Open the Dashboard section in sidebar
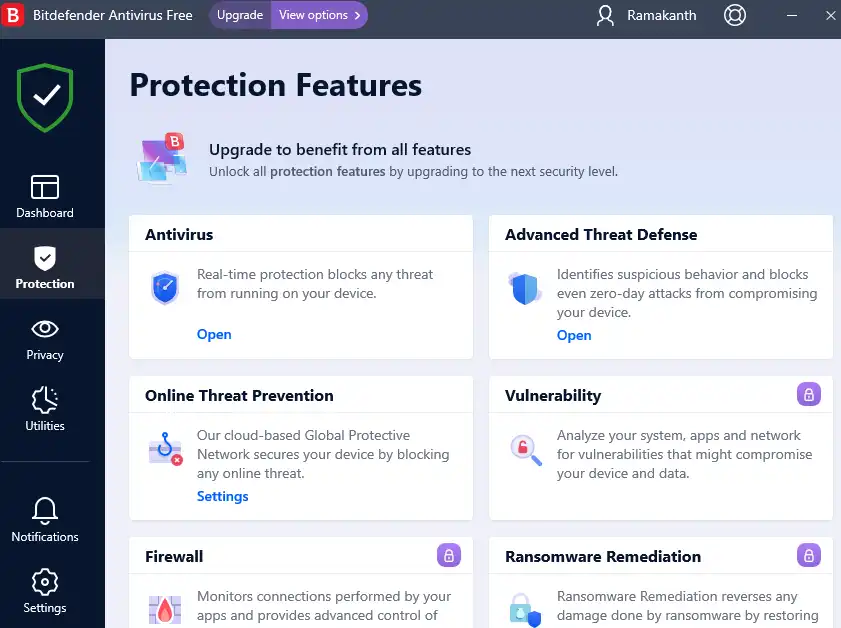This screenshot has height=628, width=841. (45, 197)
